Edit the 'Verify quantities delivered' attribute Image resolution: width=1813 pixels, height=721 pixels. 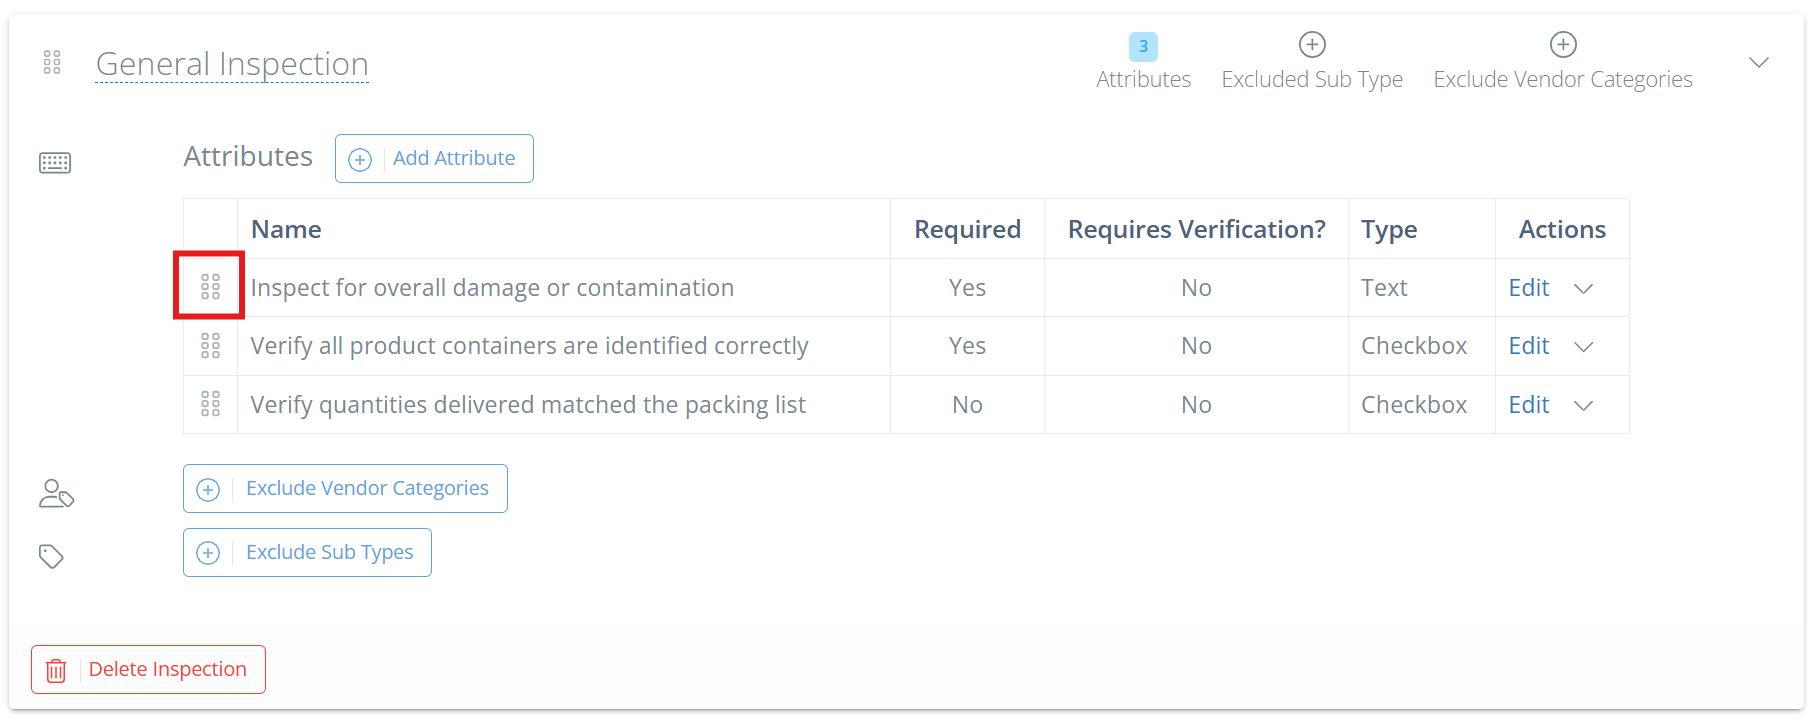(x=1528, y=405)
